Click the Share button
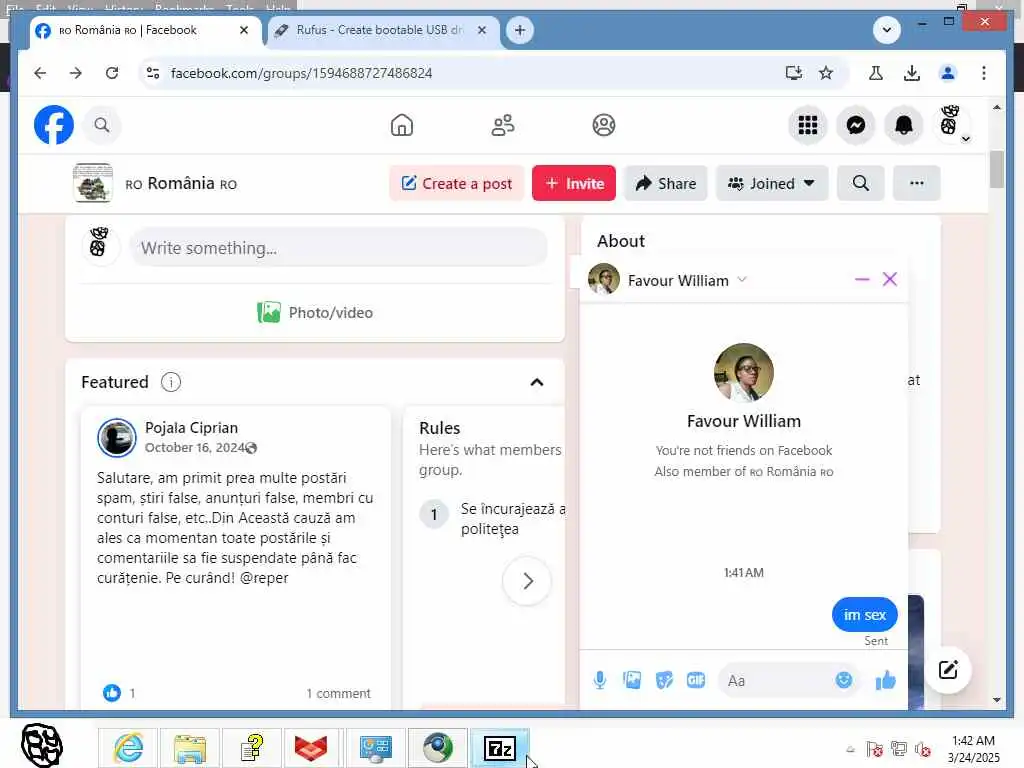Screen dimensions: 1024x768 coord(665,184)
